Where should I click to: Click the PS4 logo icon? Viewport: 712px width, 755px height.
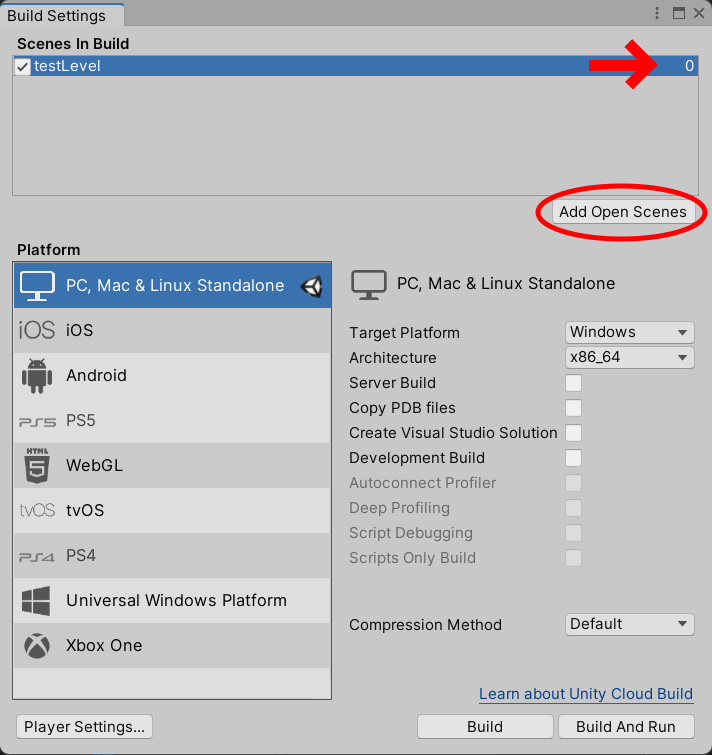coord(37,557)
